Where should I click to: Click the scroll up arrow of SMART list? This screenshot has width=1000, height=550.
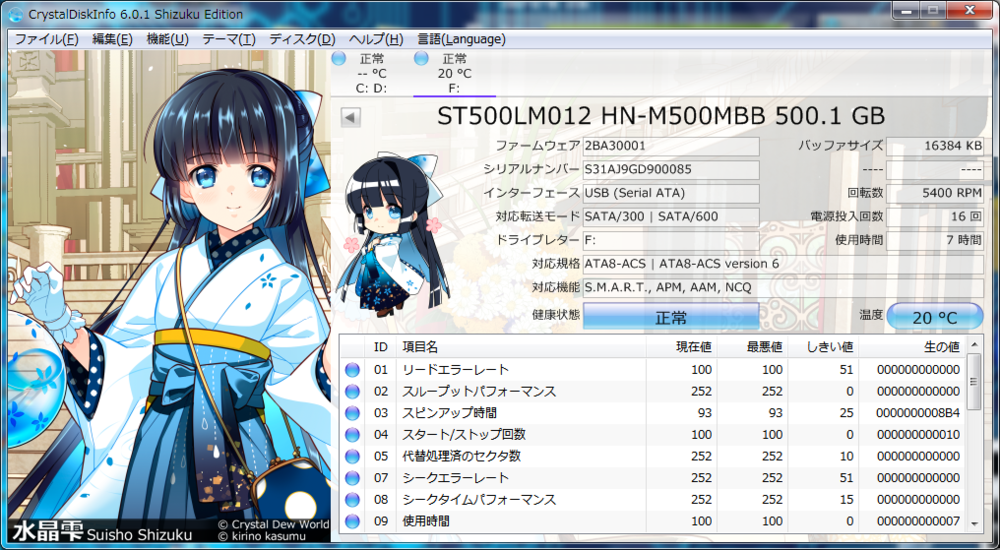point(973,345)
